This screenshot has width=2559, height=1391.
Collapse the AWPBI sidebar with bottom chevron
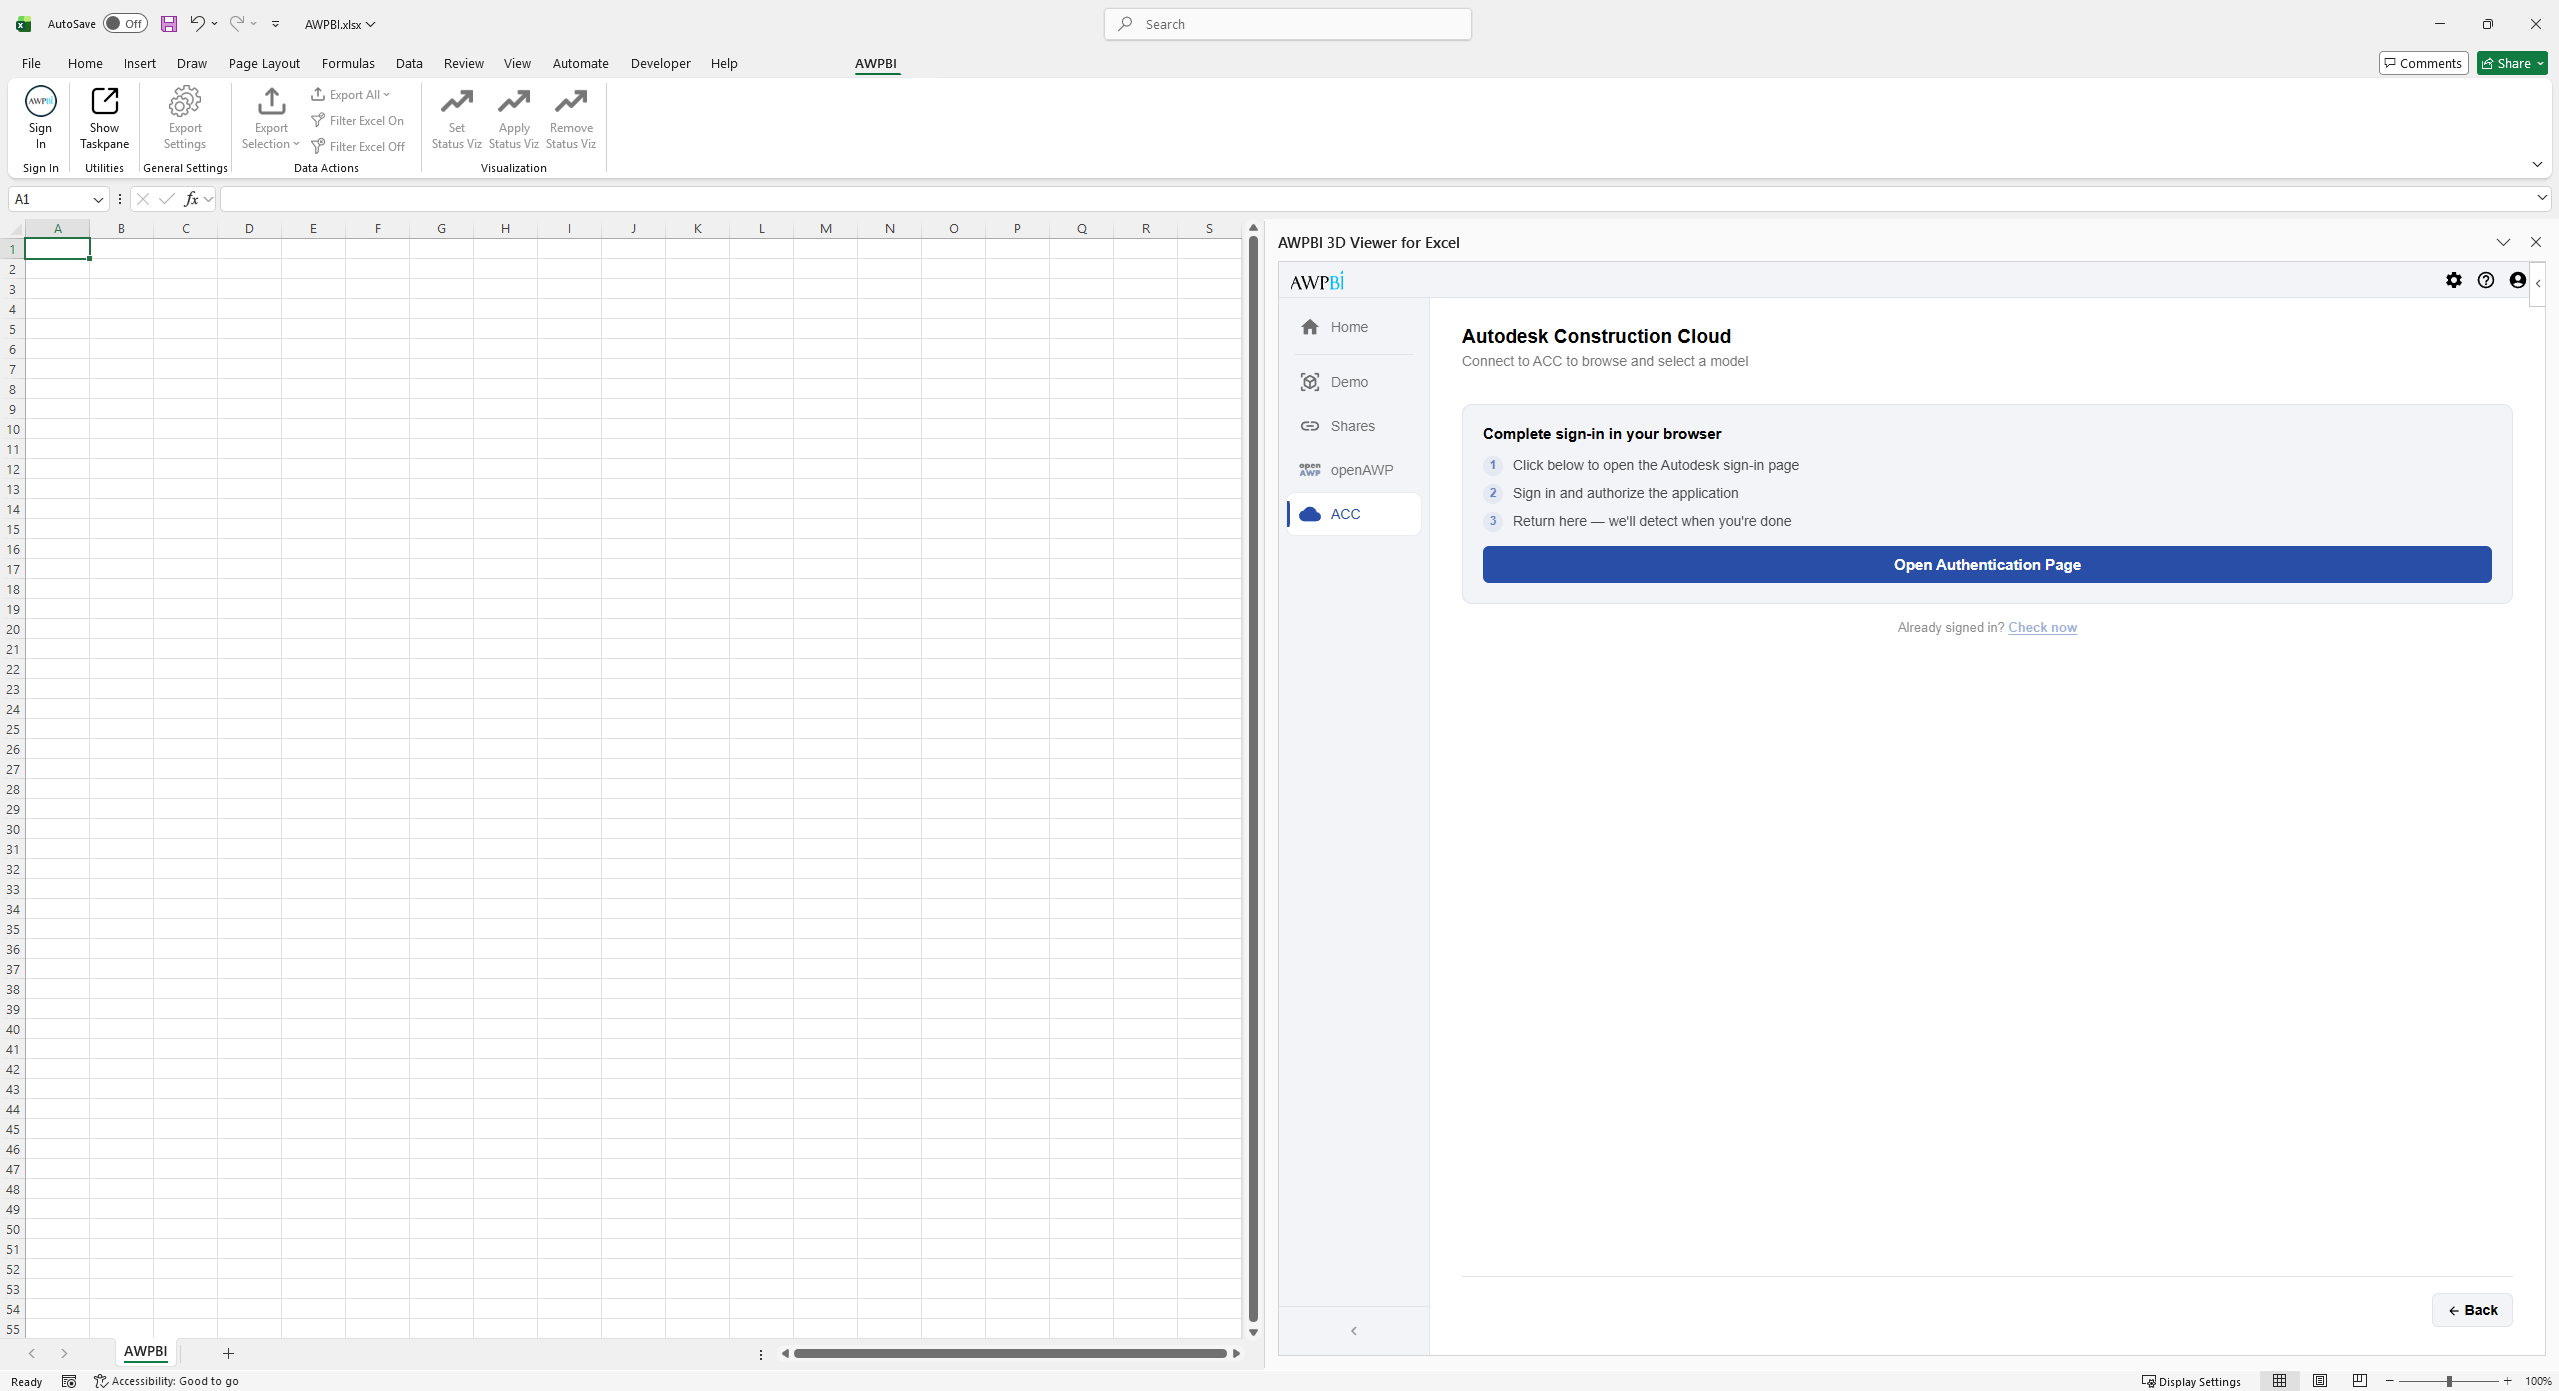pyautogui.click(x=1354, y=1331)
